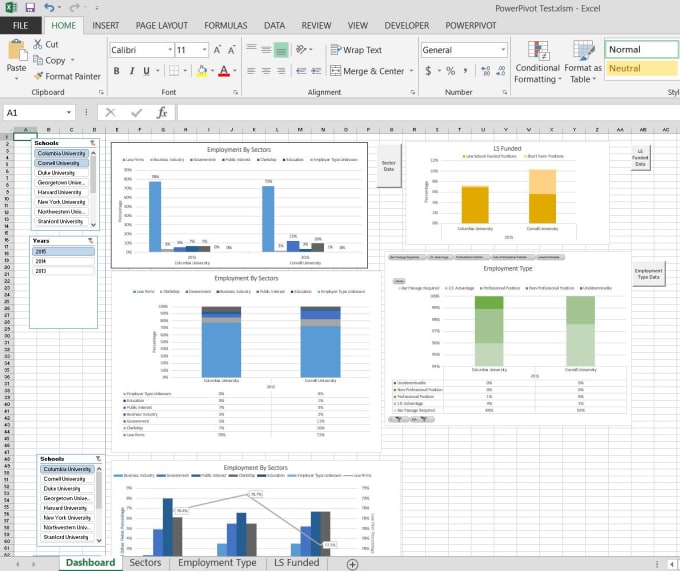Switch to INSERT ribbon tab
Viewport: 680px width, 571px height.
[105, 26]
